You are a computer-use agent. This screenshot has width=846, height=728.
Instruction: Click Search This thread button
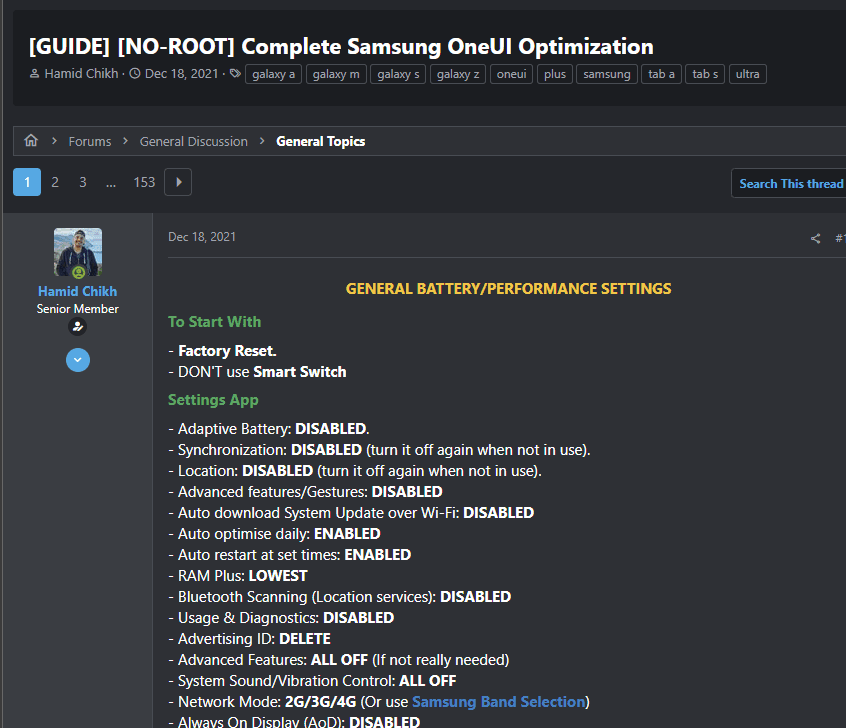[x=790, y=183]
